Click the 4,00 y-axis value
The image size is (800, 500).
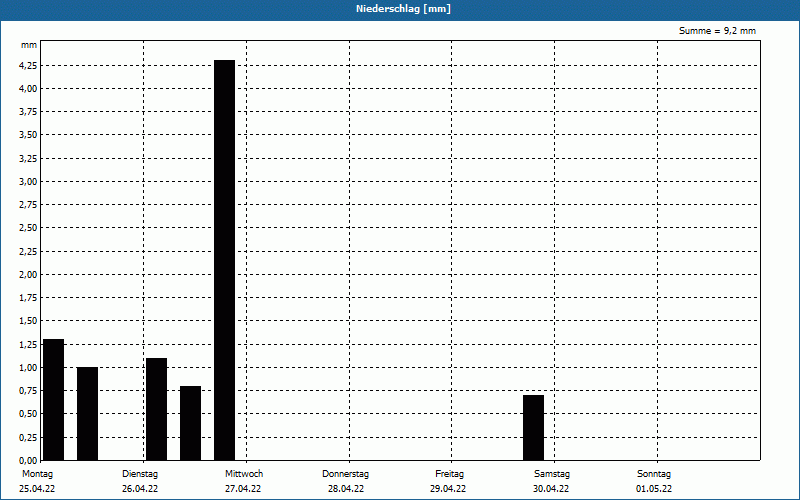coord(28,88)
